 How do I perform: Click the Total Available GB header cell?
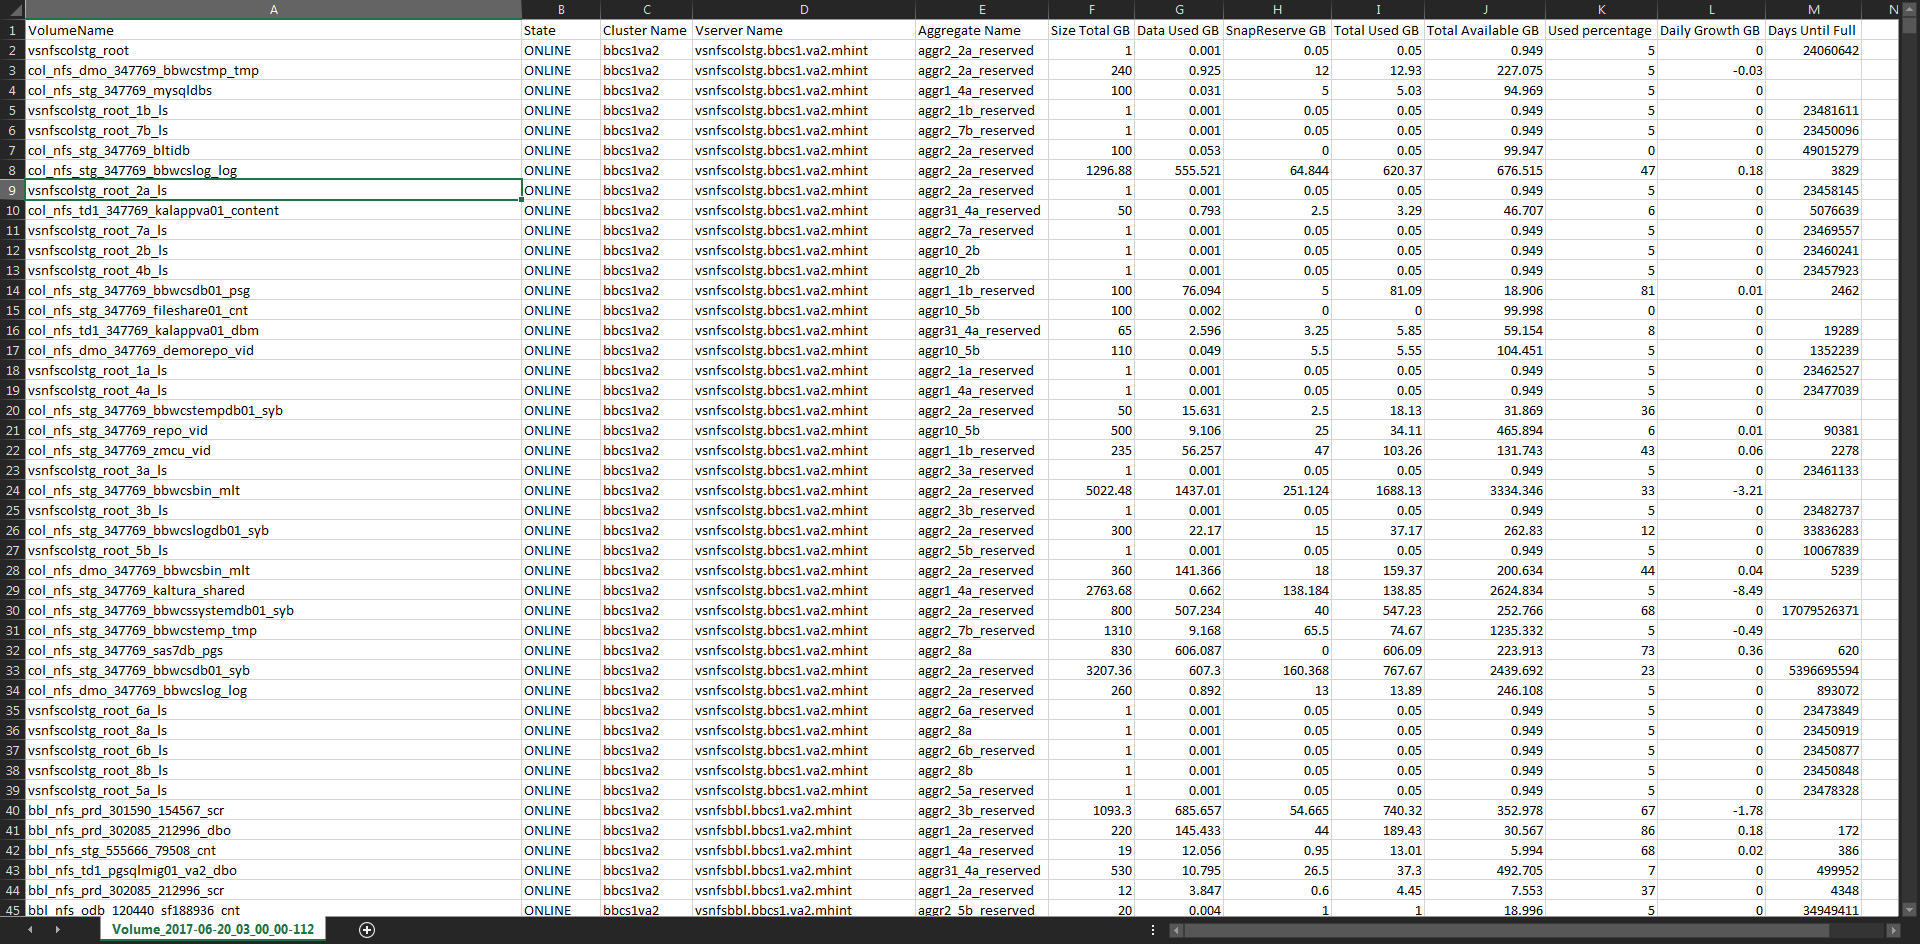1485,30
